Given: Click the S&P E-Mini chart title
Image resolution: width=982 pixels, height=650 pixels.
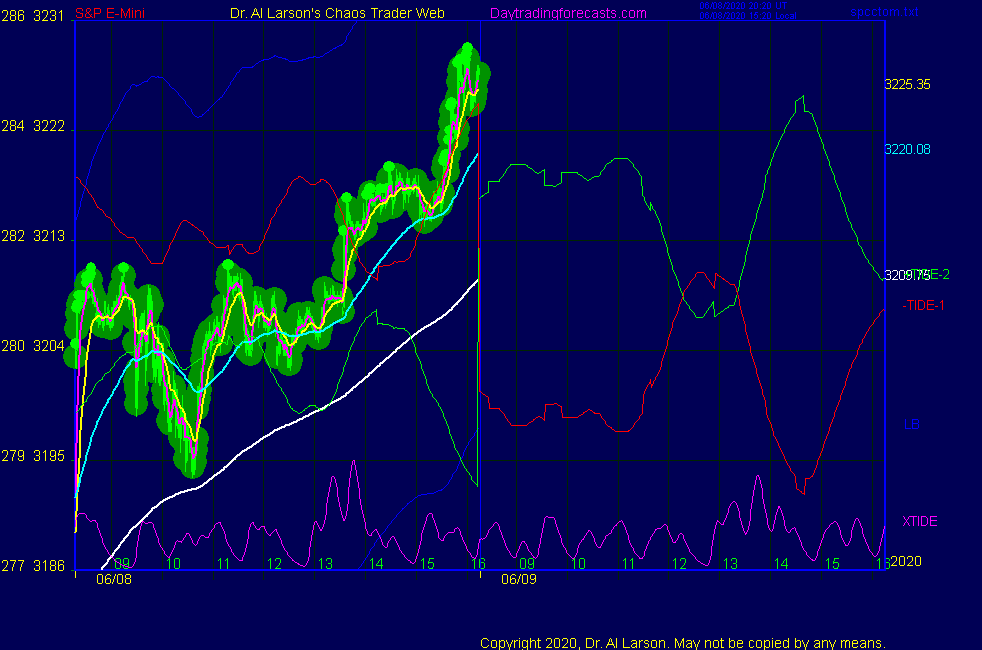Looking at the screenshot, I should pos(110,13).
